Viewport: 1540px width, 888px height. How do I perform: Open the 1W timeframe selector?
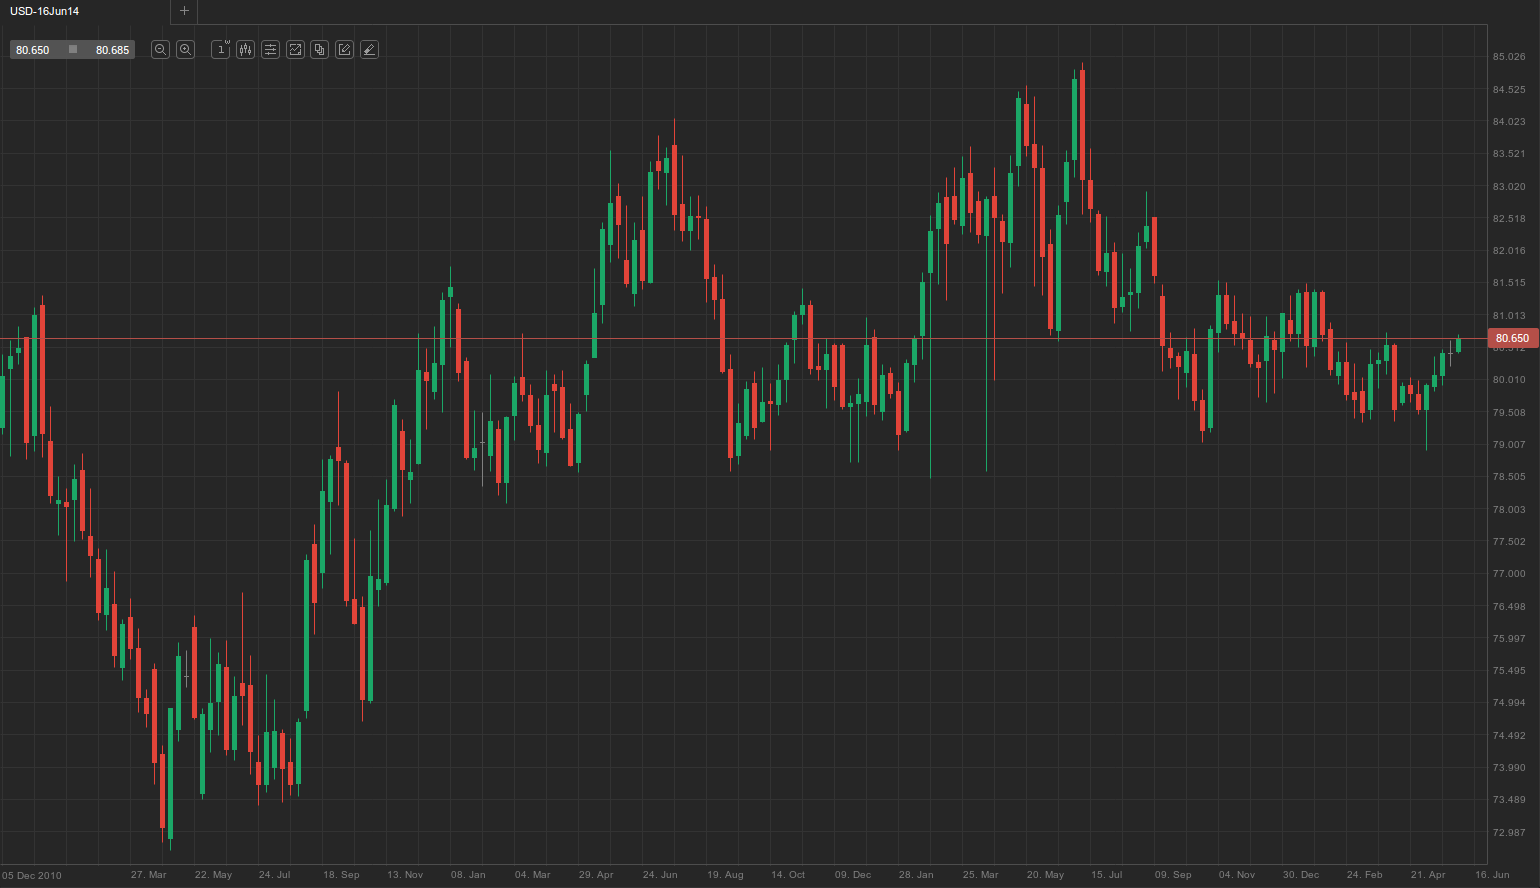221,50
